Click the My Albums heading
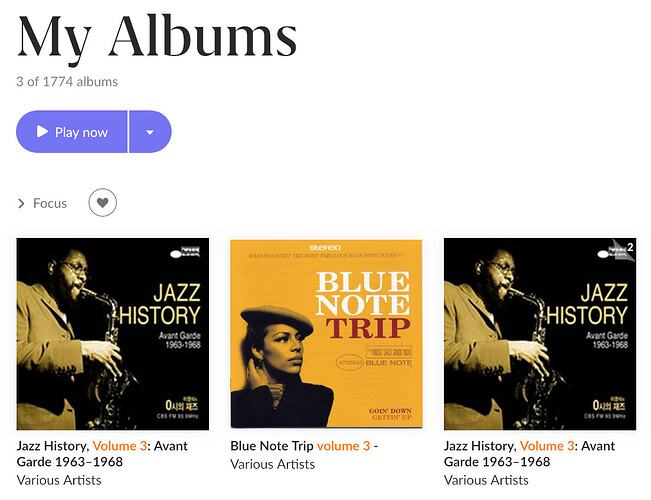Viewport: 651px width, 500px height. 157,36
